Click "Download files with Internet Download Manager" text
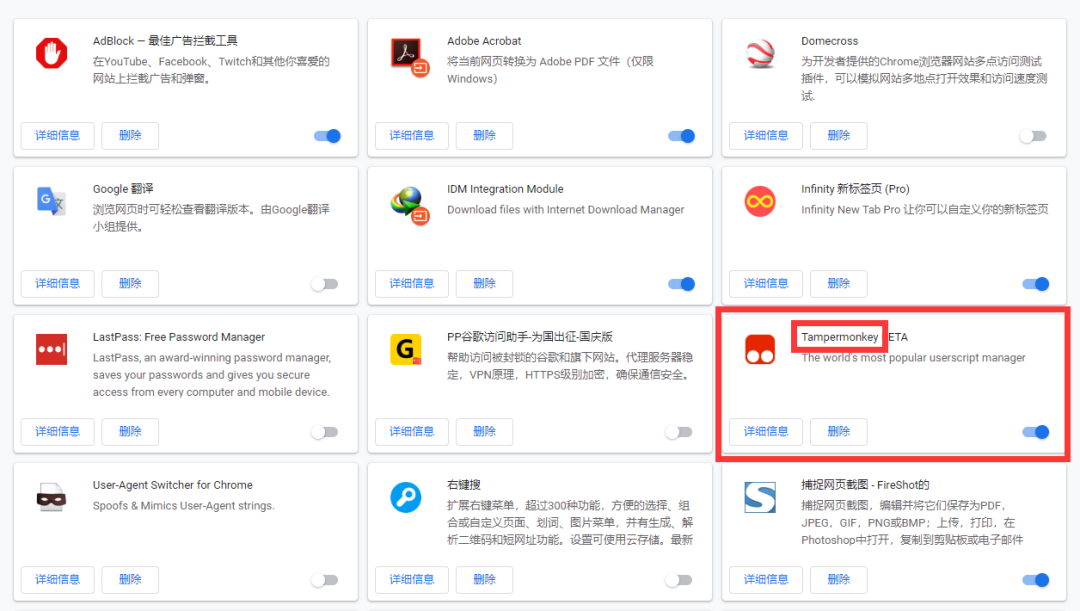The height and width of the screenshot is (611, 1080). (x=565, y=209)
